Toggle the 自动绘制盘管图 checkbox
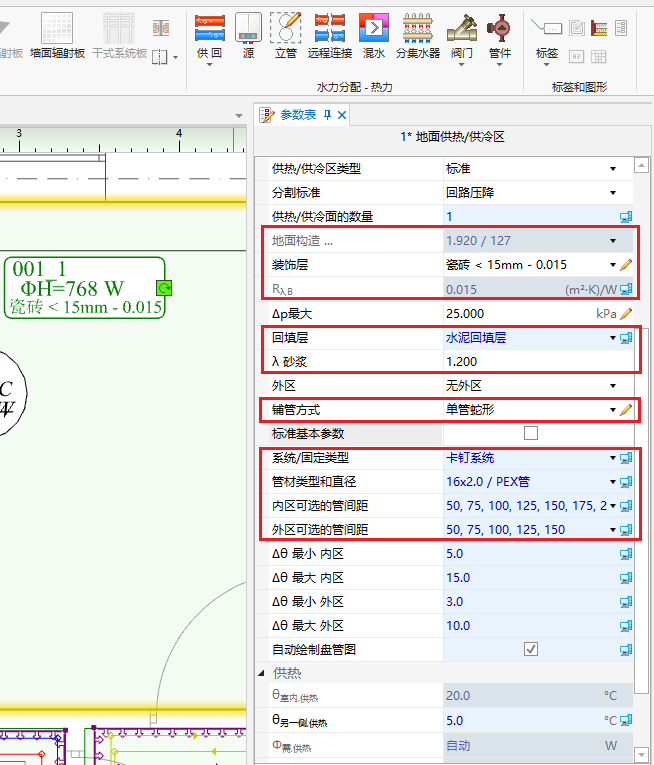The image size is (654, 765). tap(531, 649)
